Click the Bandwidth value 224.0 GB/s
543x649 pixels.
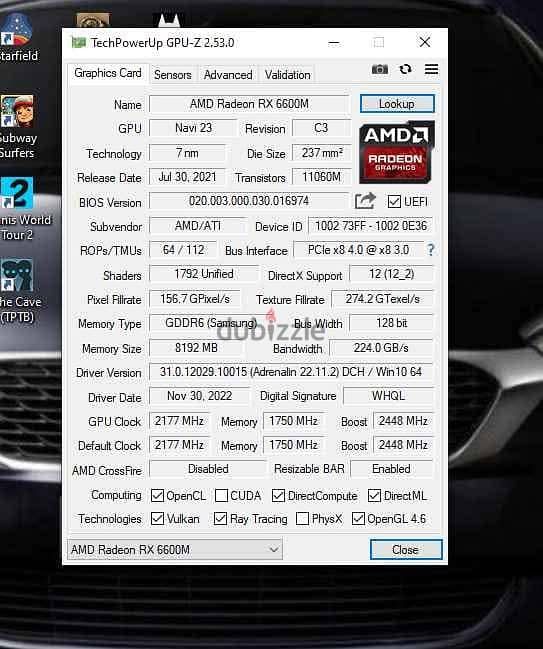(381, 348)
